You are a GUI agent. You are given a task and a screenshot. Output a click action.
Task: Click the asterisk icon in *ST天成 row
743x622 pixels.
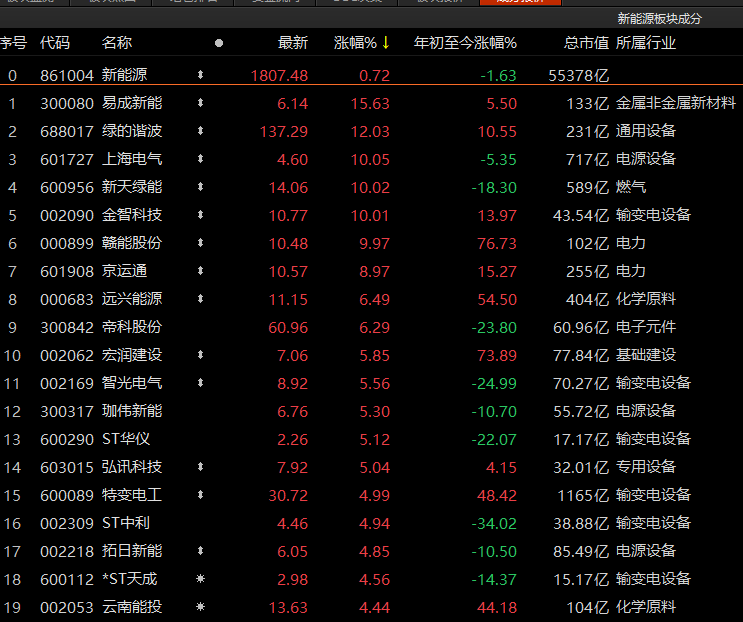click(x=200, y=579)
